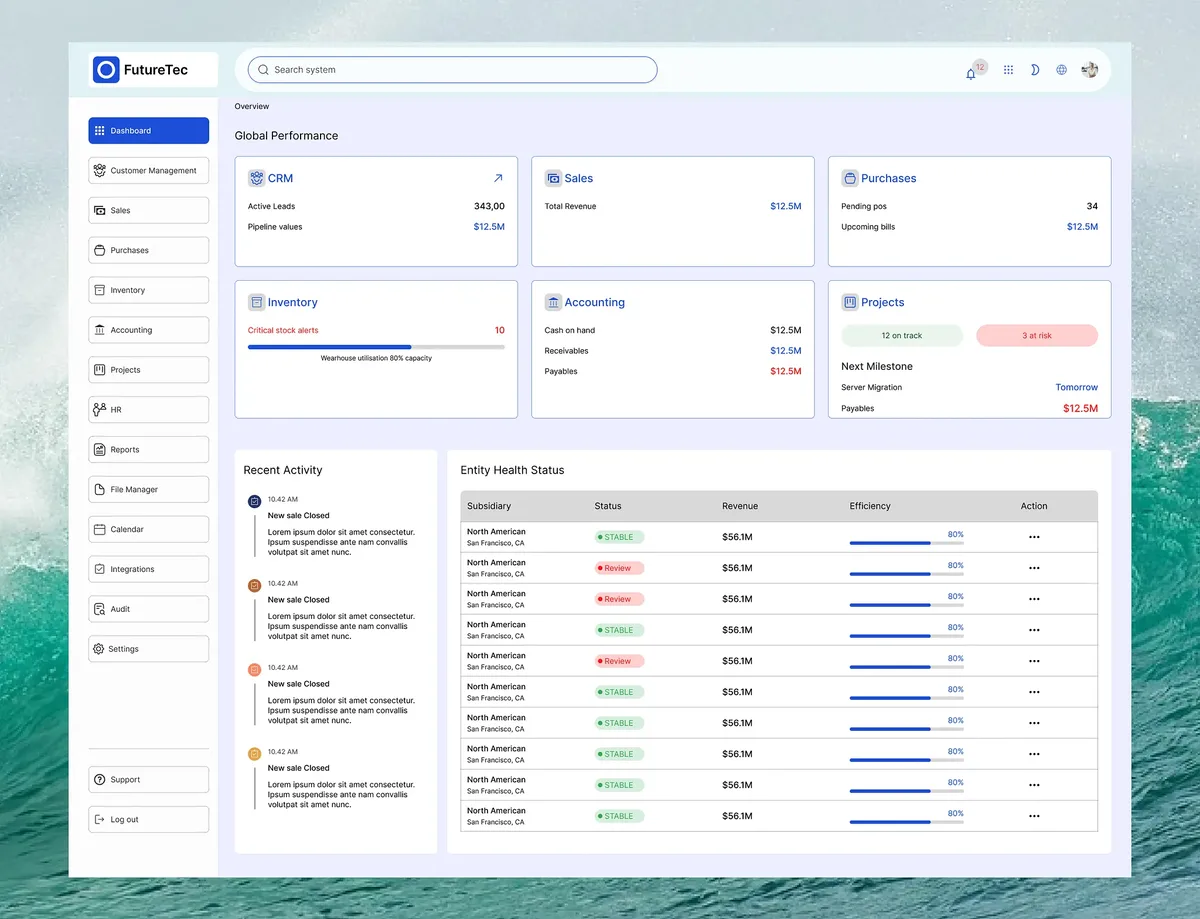The width and height of the screenshot is (1200, 919).
Task: Click the '12 on track' pill
Action: (x=902, y=336)
